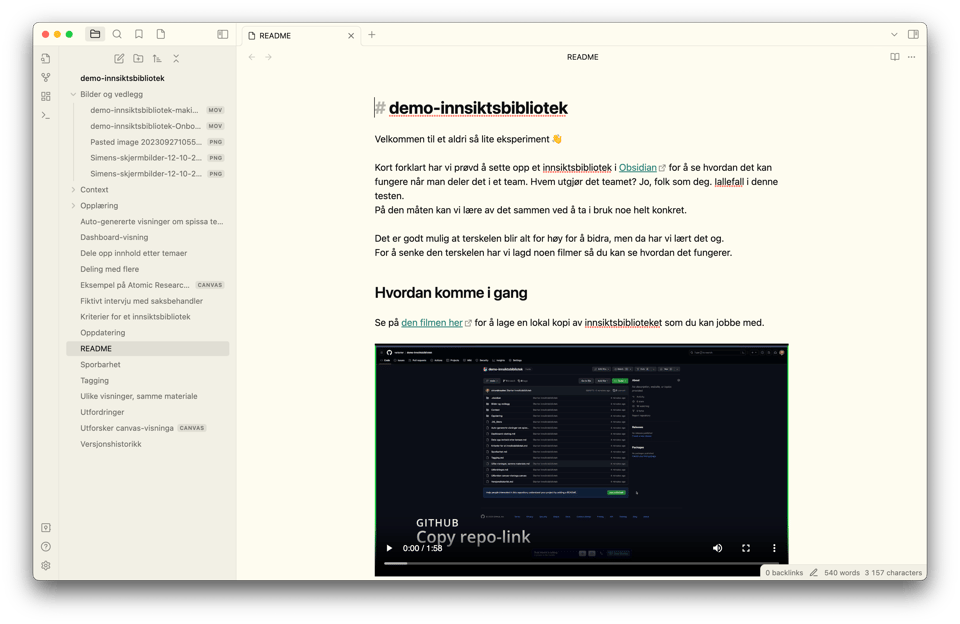
Task: Expand the Opplæring folder
Action: pyautogui.click(x=74, y=206)
